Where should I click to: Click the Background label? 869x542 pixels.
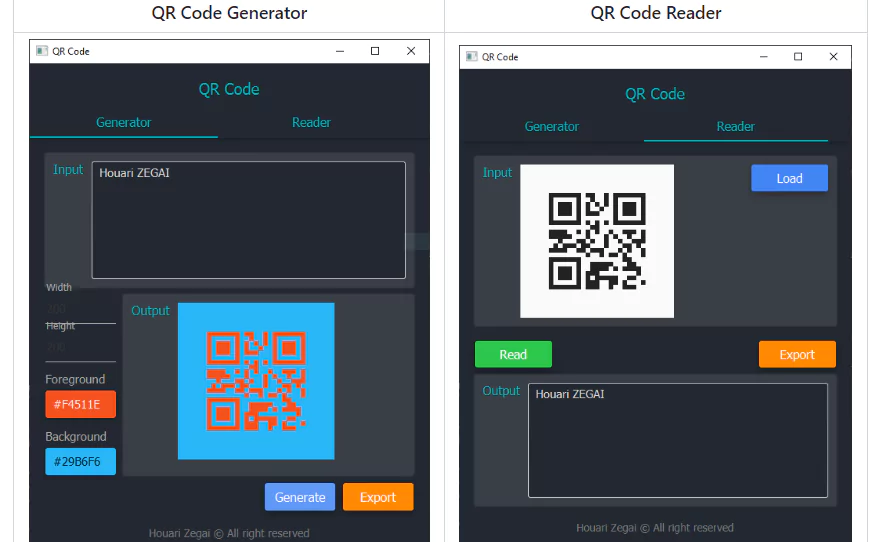[x=76, y=437]
